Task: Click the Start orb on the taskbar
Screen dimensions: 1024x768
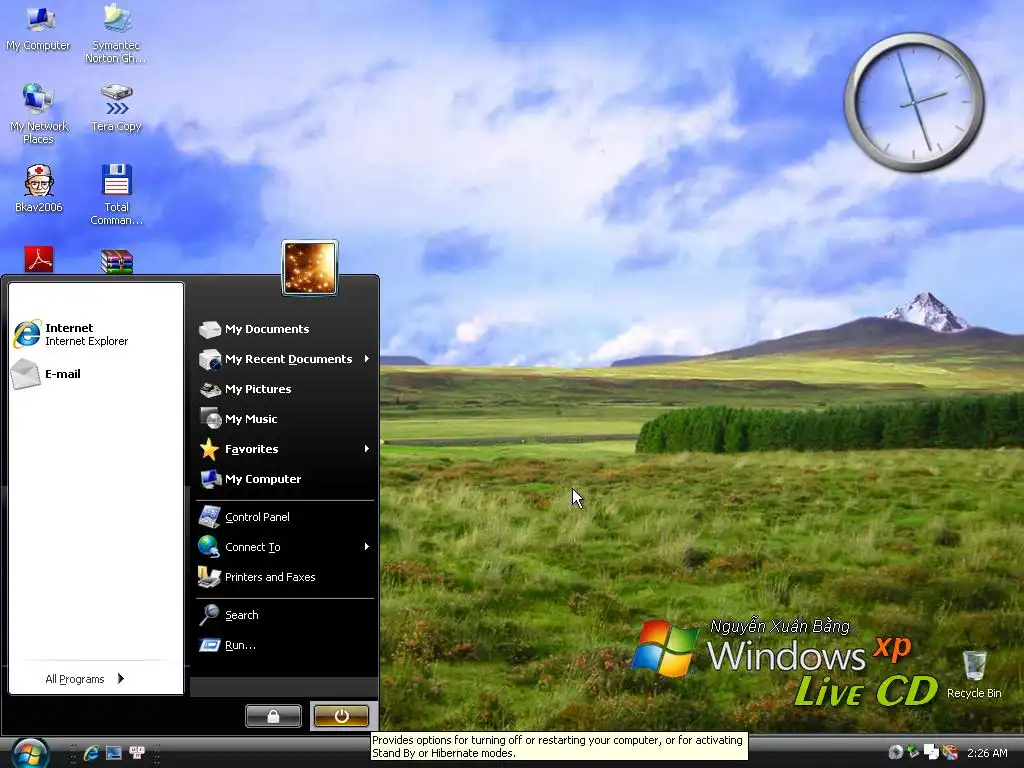Action: tap(29, 754)
